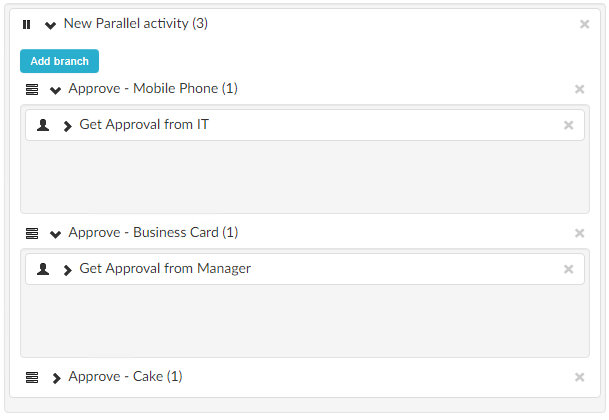This screenshot has width=609, height=420.
Task: Click the Business Card branch sequence icon
Action: tap(32, 233)
